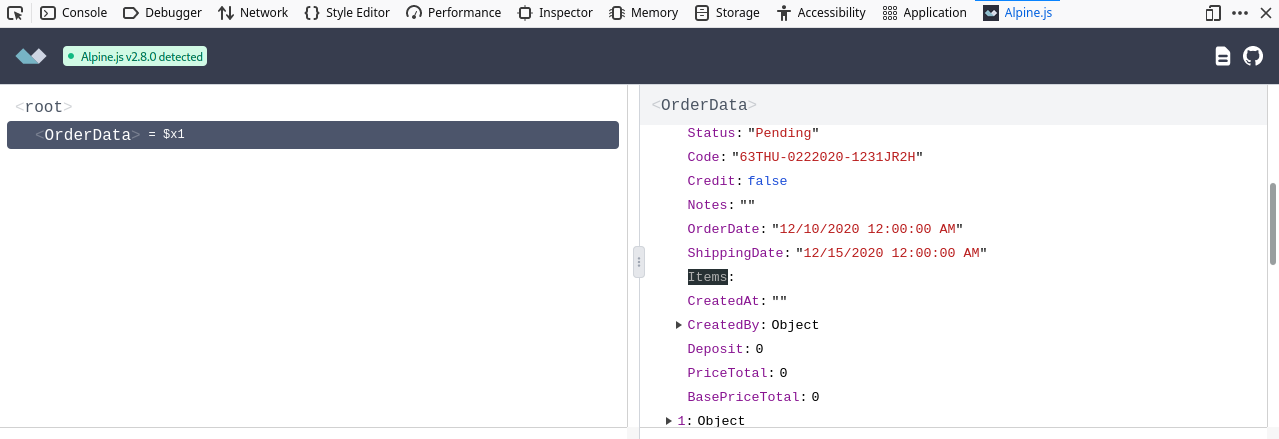This screenshot has height=439, width=1279.
Task: Click the highlighted Items property
Action: pos(707,277)
